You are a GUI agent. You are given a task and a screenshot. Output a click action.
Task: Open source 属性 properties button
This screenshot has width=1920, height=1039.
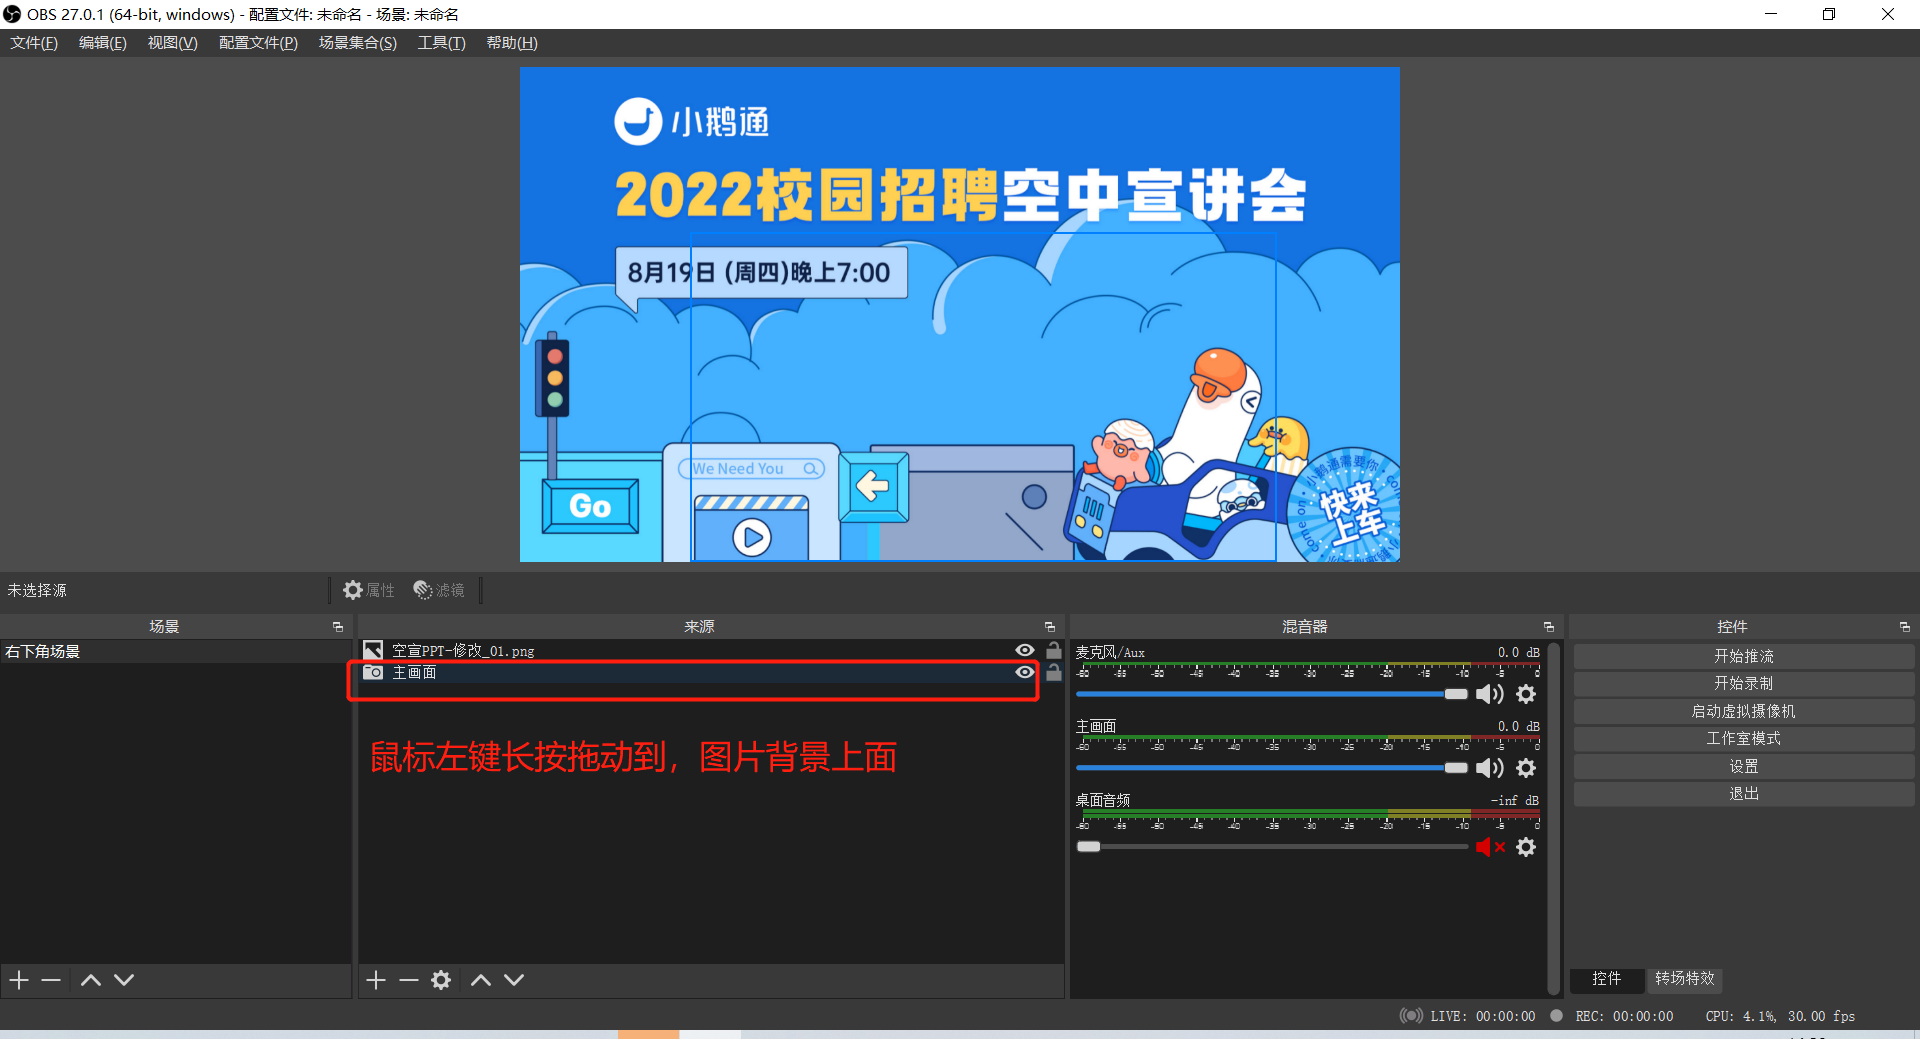(369, 590)
